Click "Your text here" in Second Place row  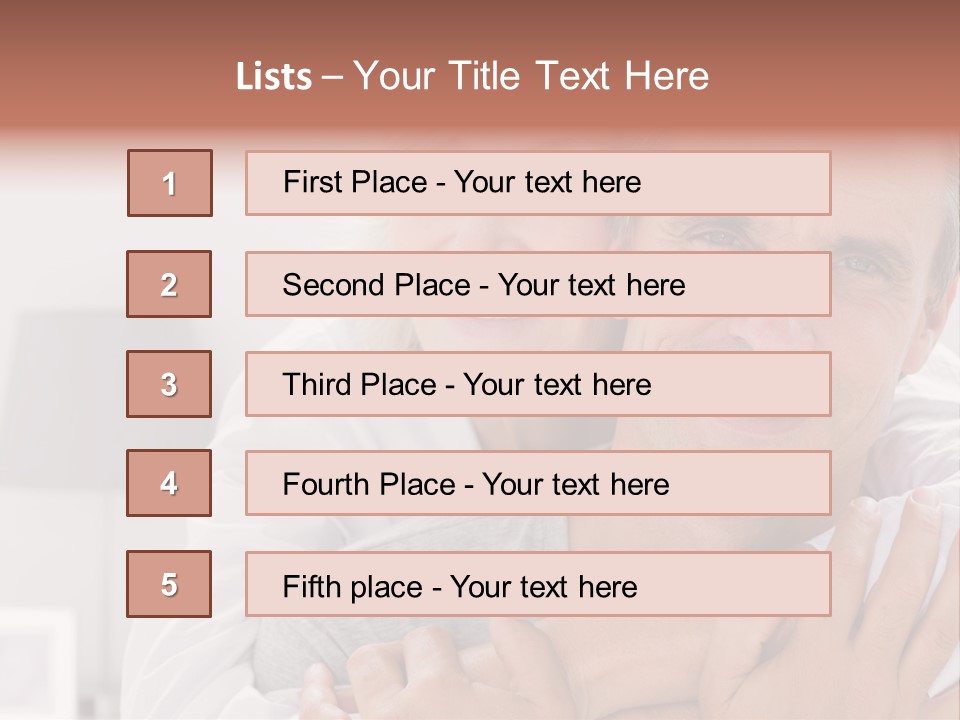(x=591, y=285)
